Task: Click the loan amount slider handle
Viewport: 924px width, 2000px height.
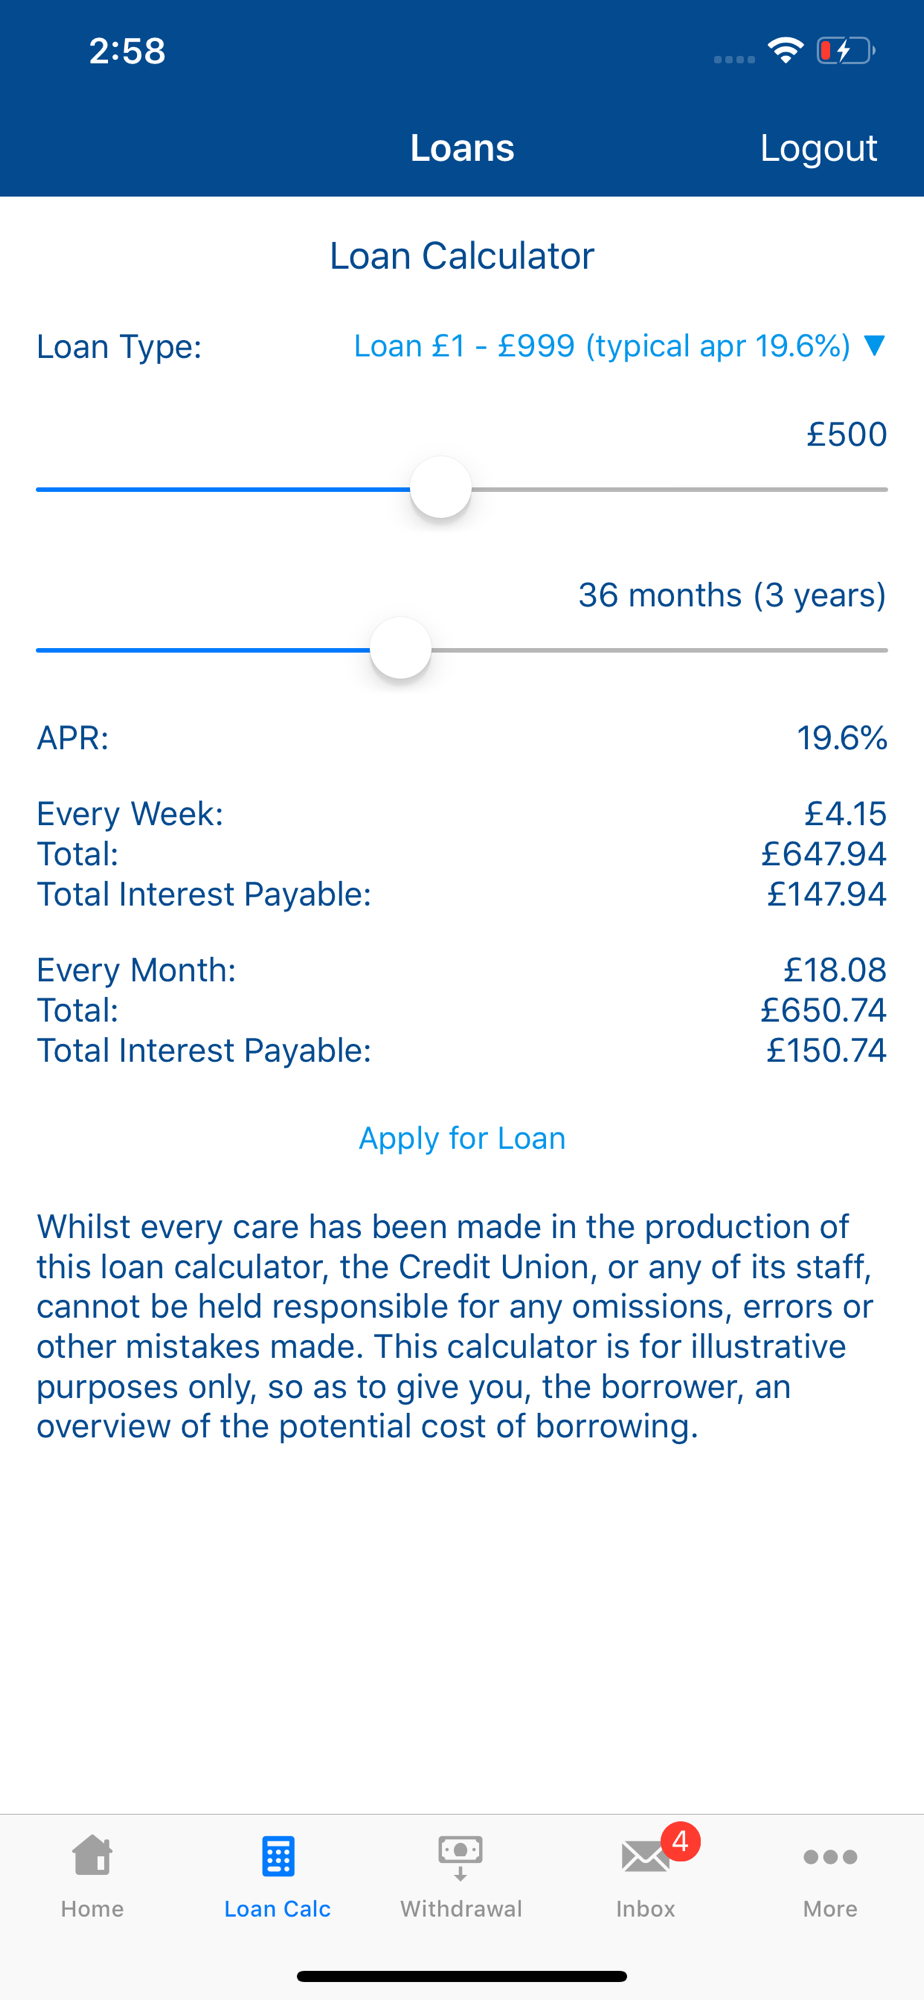Action: click(x=441, y=488)
